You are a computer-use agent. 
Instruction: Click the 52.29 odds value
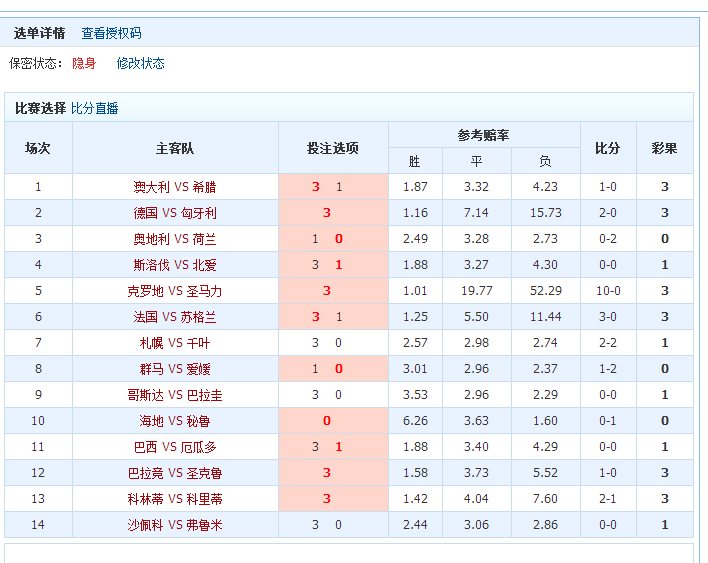(545, 291)
